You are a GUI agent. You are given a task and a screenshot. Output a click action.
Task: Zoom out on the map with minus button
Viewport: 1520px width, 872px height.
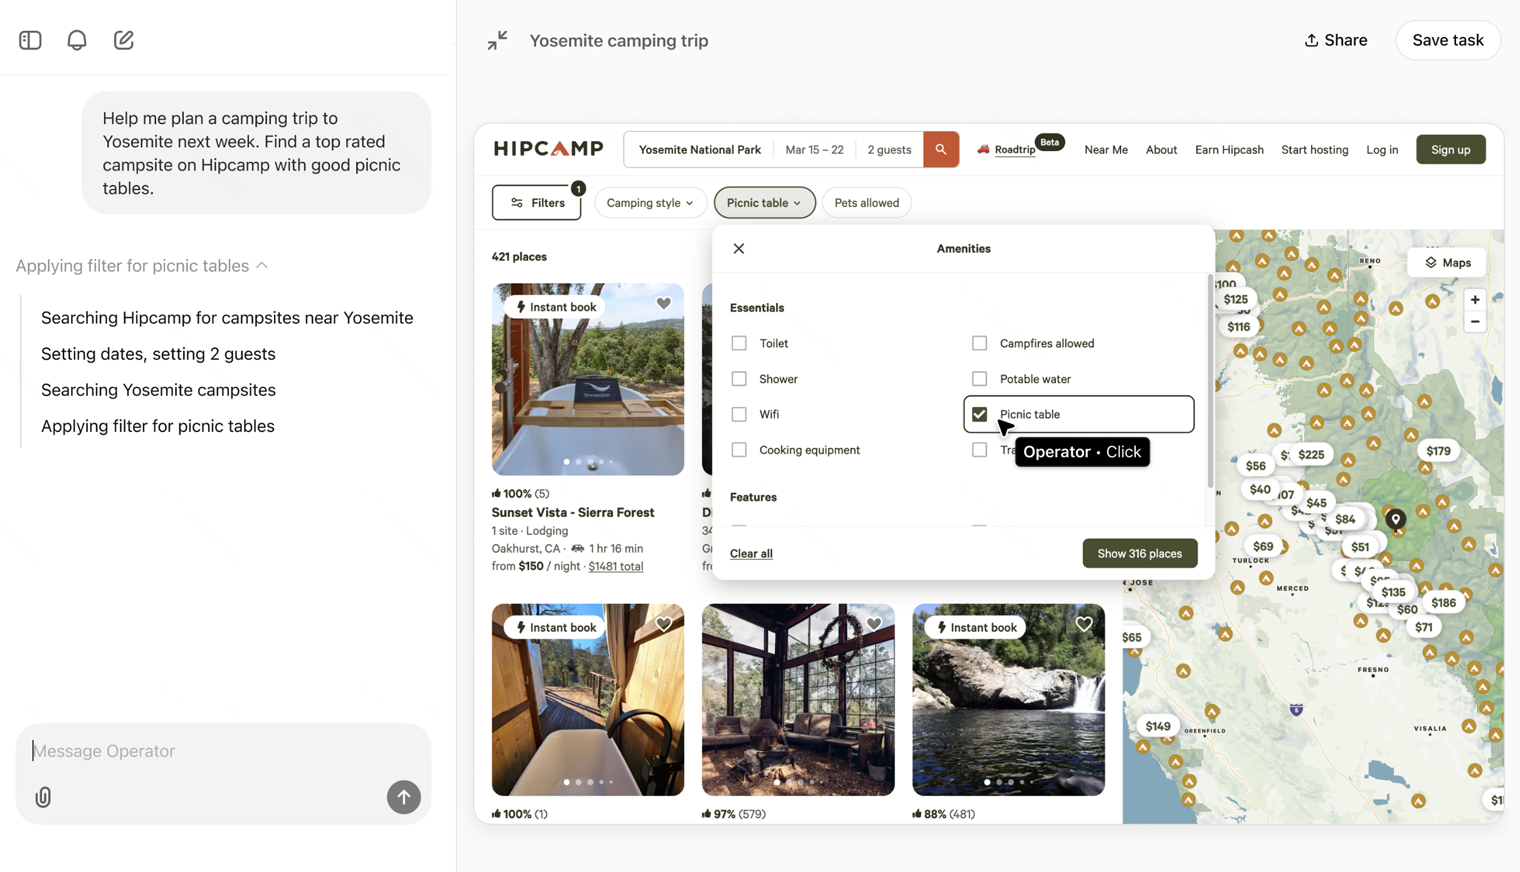point(1475,322)
